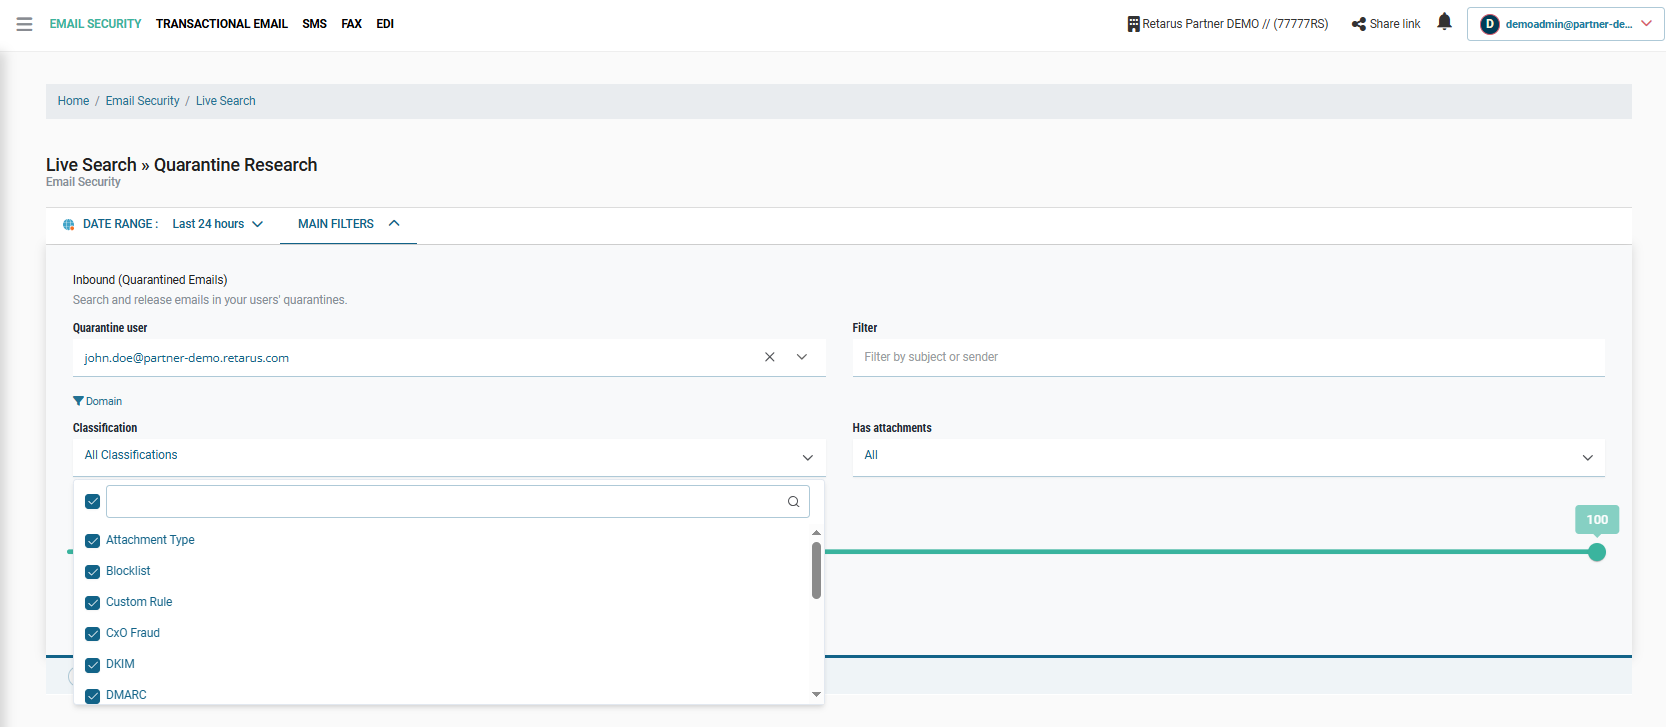The height and width of the screenshot is (727, 1666).
Task: Uncheck the Blocklist checkbox
Action: coord(93,572)
